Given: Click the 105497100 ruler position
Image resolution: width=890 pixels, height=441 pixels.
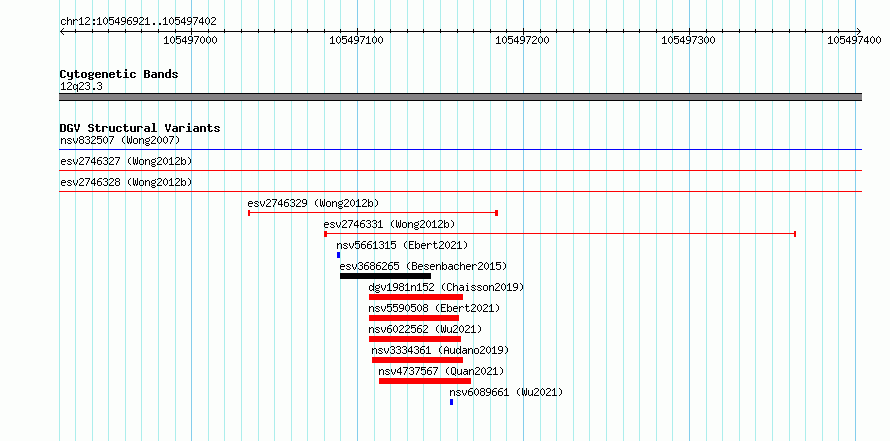Looking at the screenshot, I should 356,40.
